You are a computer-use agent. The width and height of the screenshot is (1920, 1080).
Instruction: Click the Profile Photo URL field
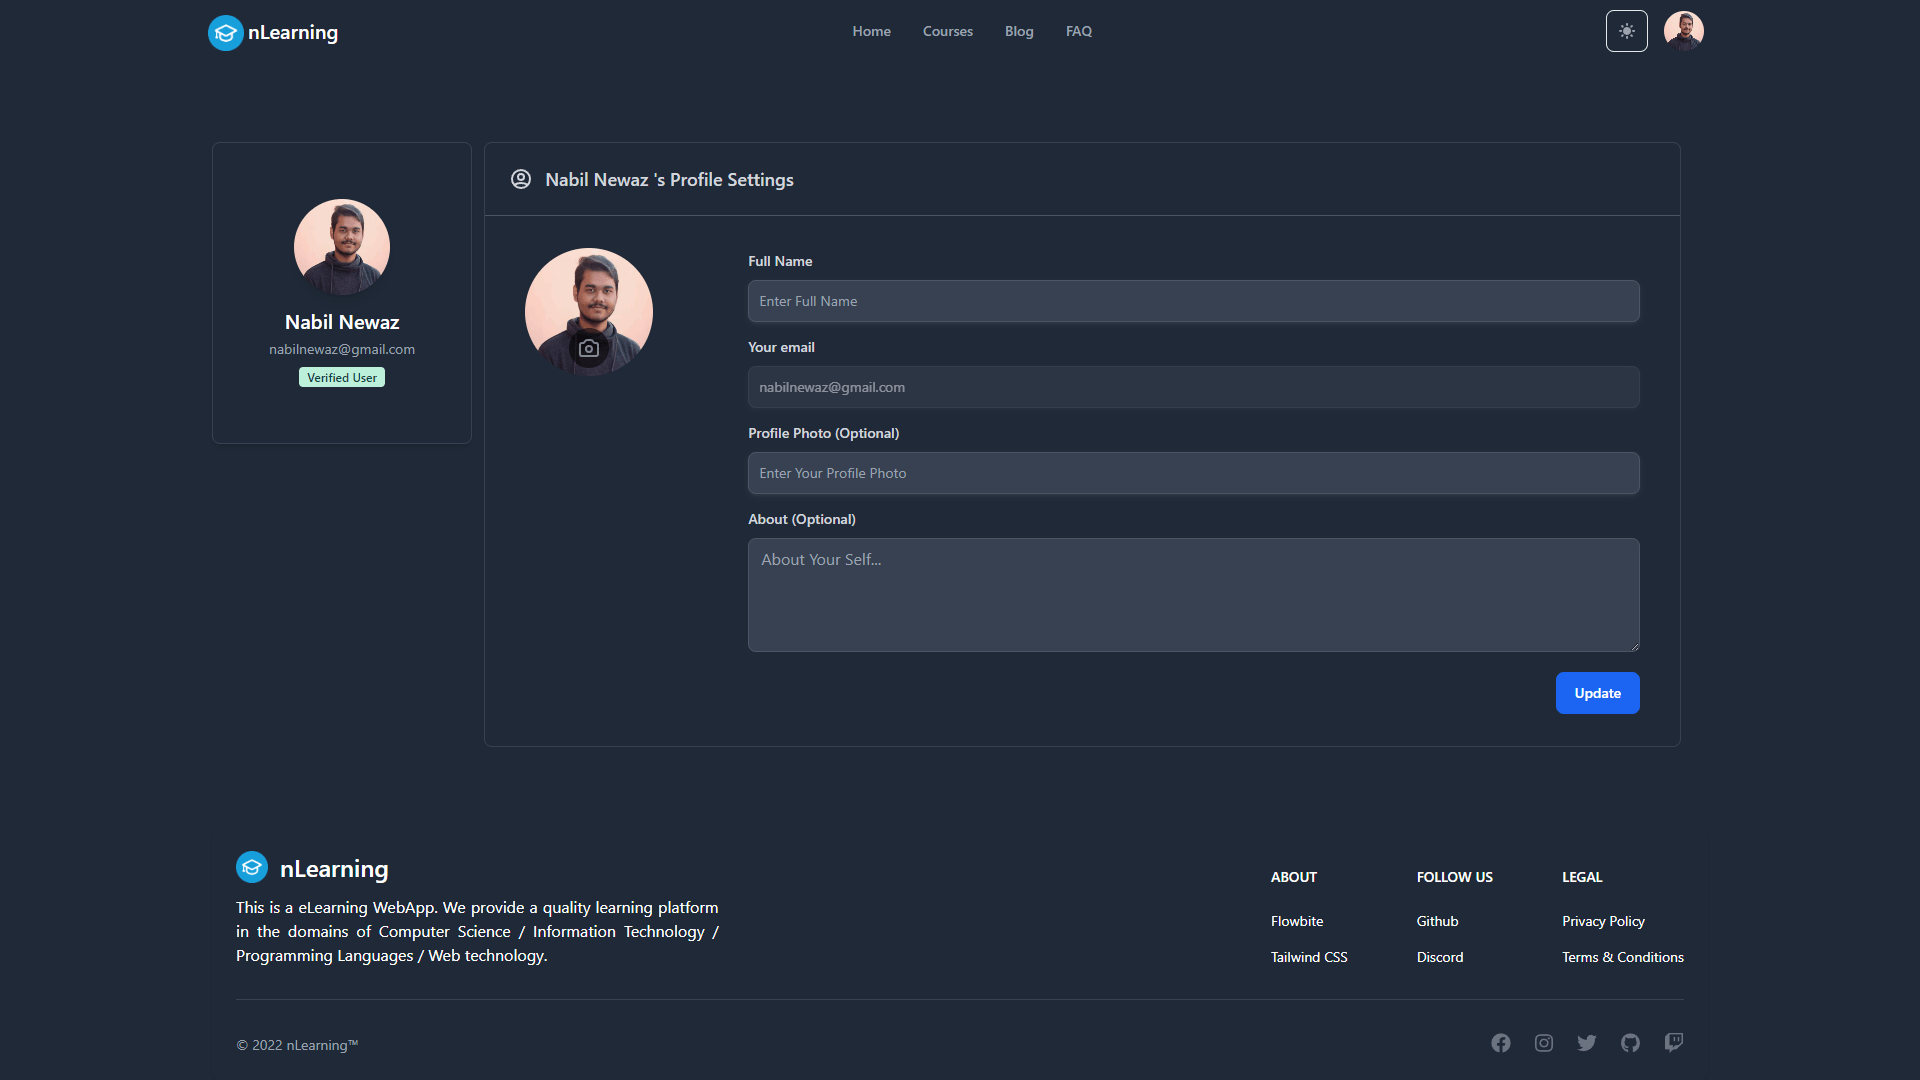(1193, 473)
